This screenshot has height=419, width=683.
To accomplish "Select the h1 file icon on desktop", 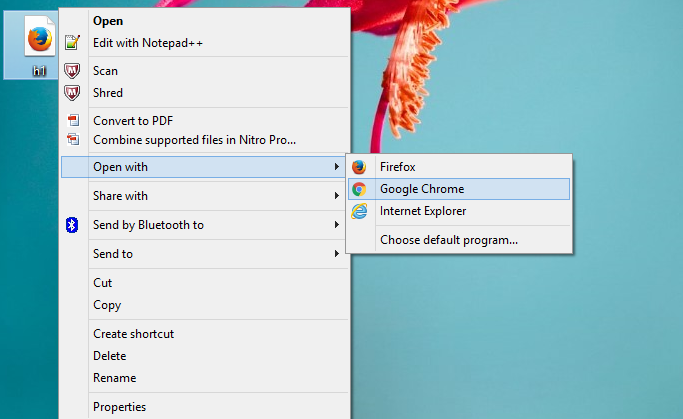I will 40,36.
